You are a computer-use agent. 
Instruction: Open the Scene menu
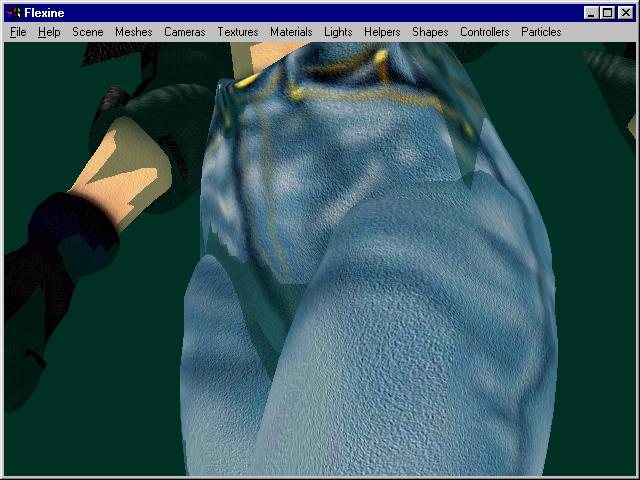87,32
